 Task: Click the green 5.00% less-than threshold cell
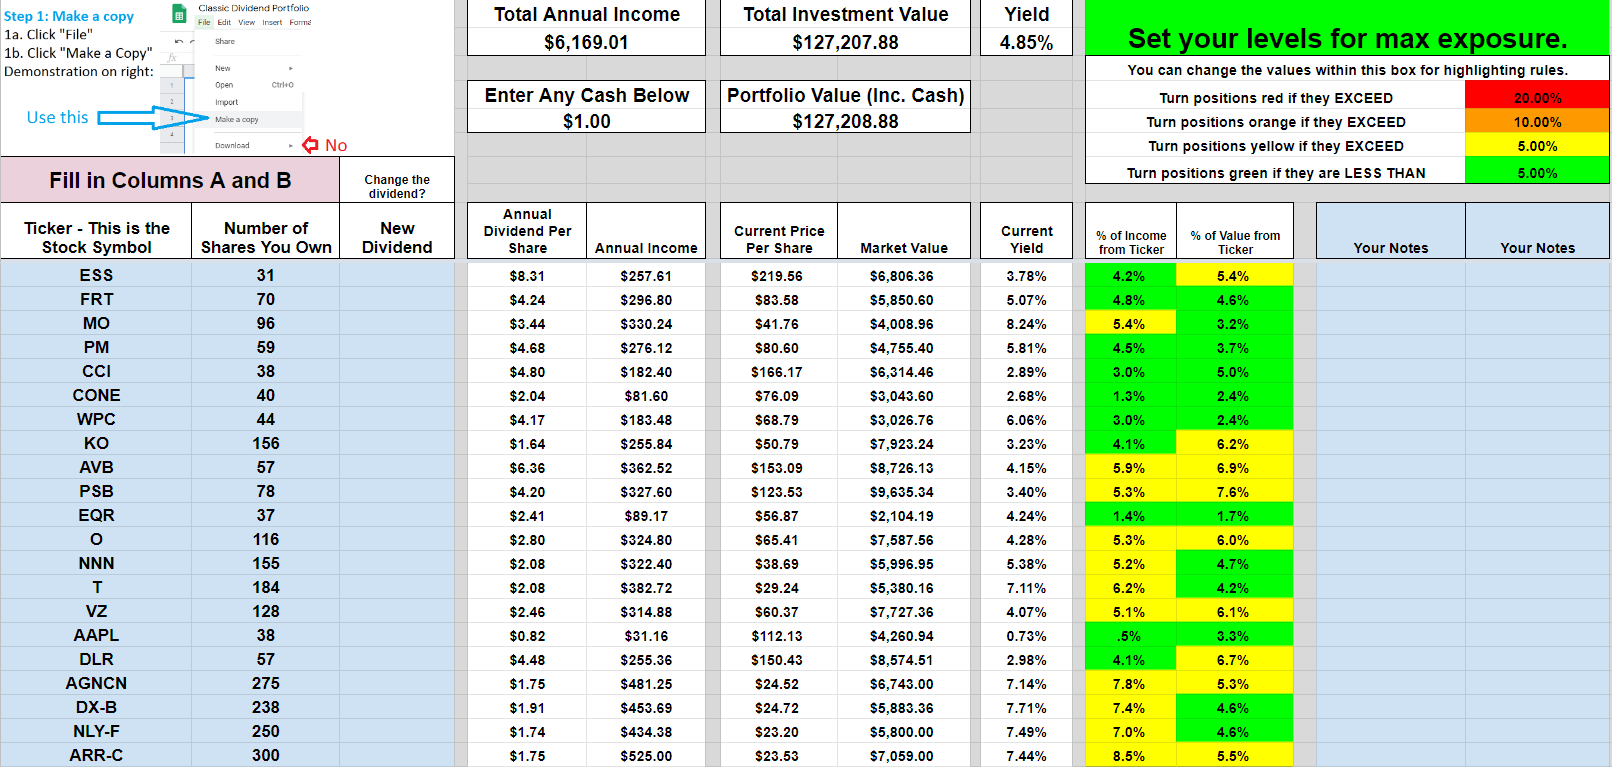pyautogui.click(x=1537, y=172)
